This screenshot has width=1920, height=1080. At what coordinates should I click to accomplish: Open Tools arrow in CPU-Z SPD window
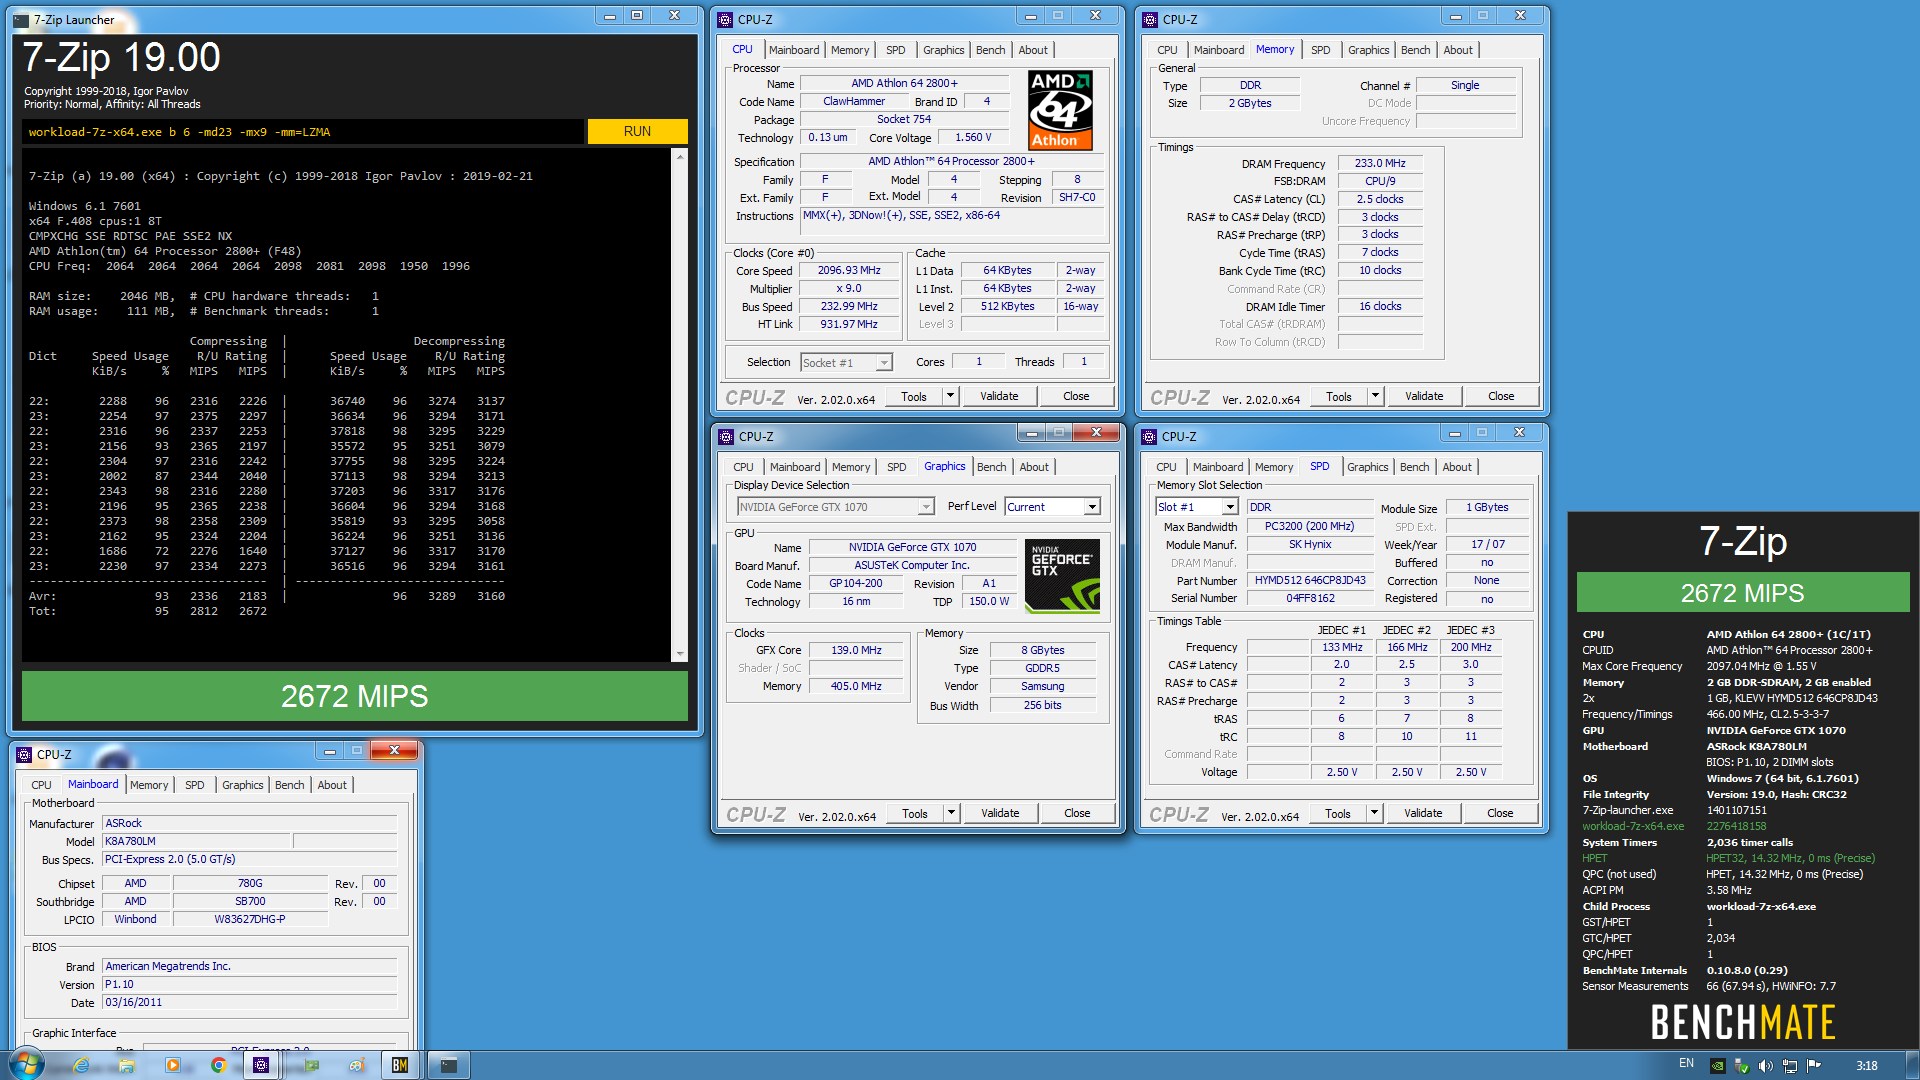pyautogui.click(x=1374, y=813)
